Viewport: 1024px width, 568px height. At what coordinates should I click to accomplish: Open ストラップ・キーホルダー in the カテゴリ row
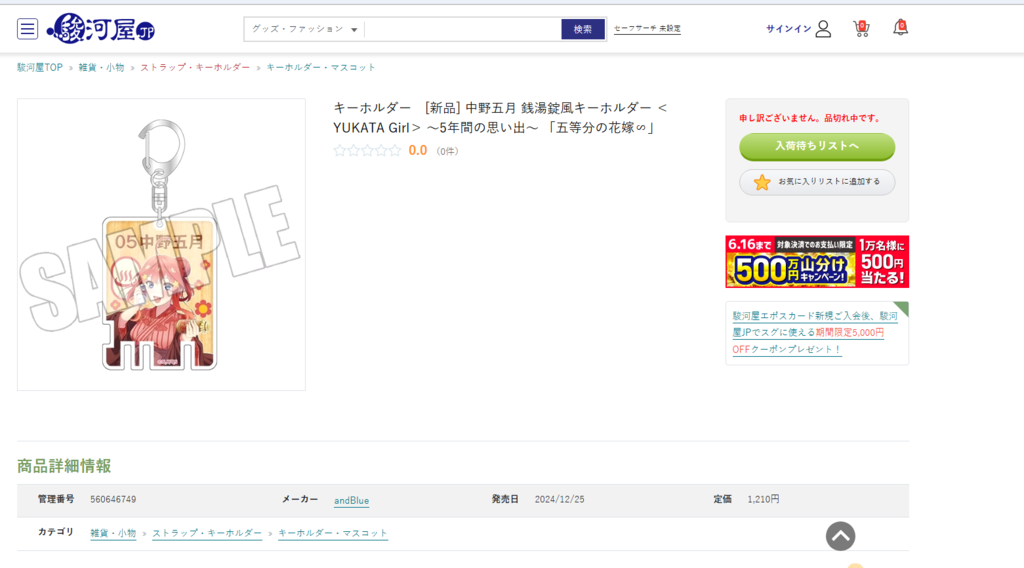tap(207, 533)
